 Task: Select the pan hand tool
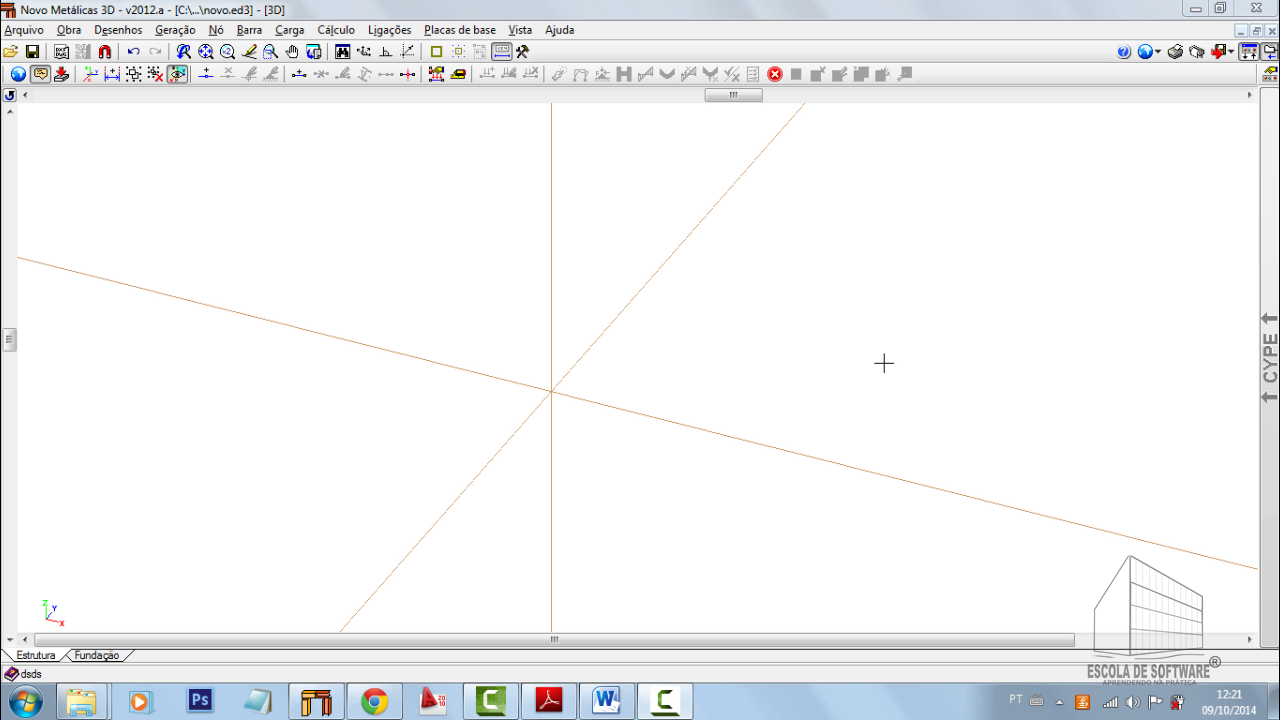[x=292, y=52]
